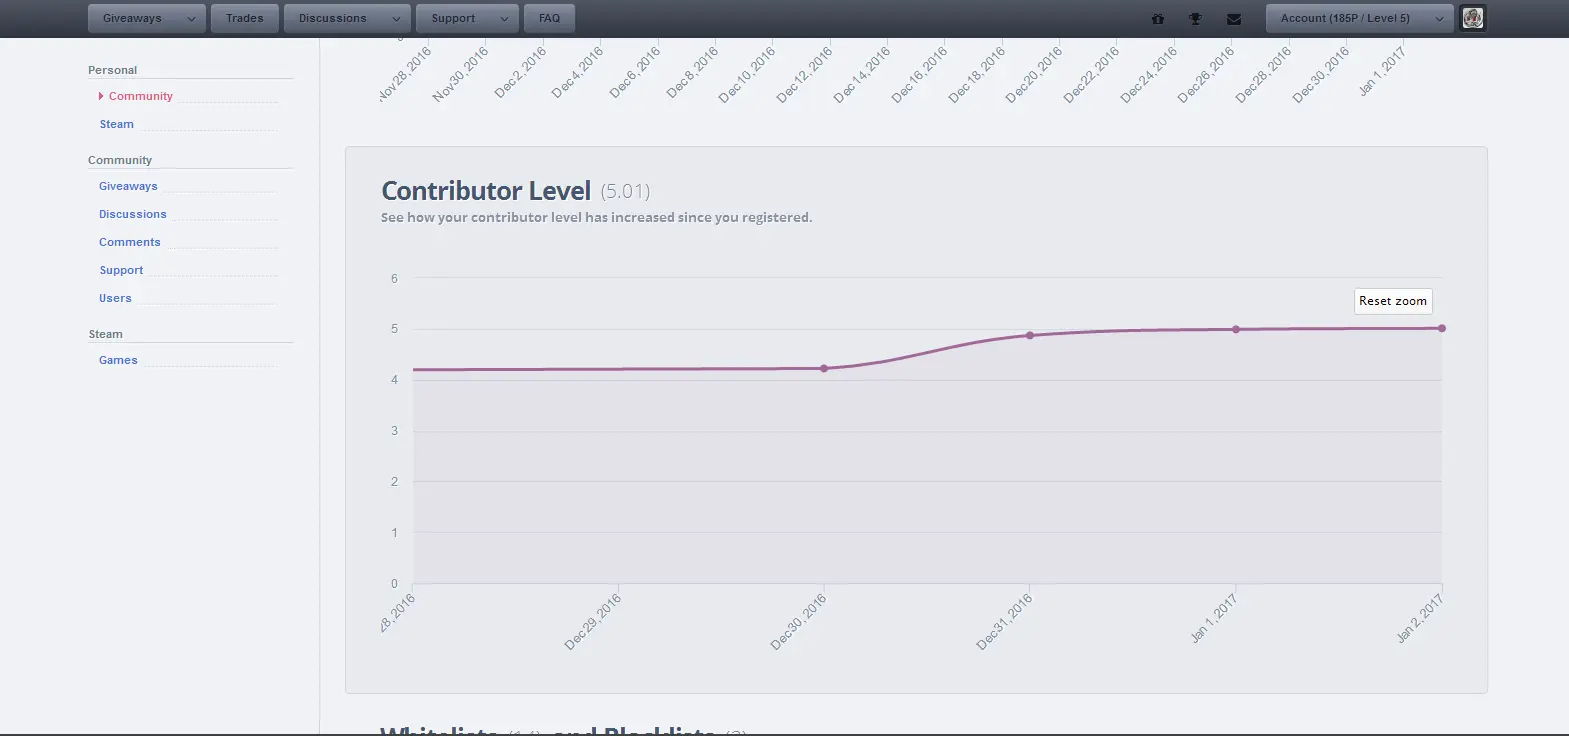The width and height of the screenshot is (1569, 736).
Task: Open Games under Steam section
Action: tap(118, 360)
